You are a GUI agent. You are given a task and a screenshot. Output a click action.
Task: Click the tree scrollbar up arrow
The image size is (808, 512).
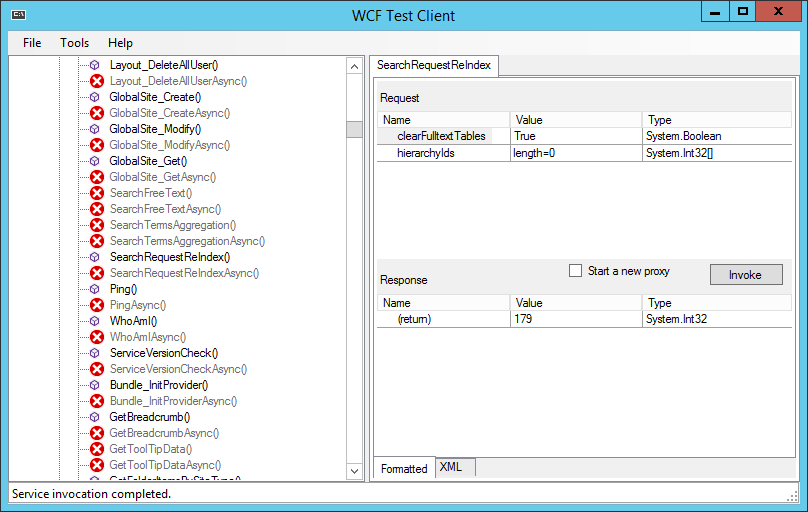coord(355,66)
